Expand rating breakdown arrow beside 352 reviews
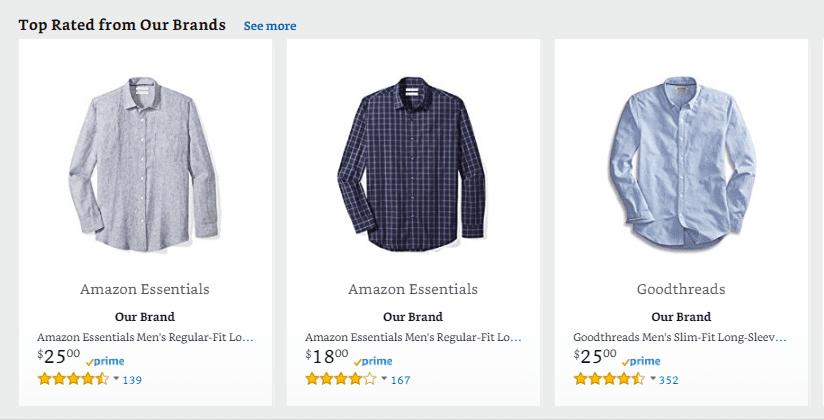Viewport: 824px width, 420px height. tap(652, 380)
